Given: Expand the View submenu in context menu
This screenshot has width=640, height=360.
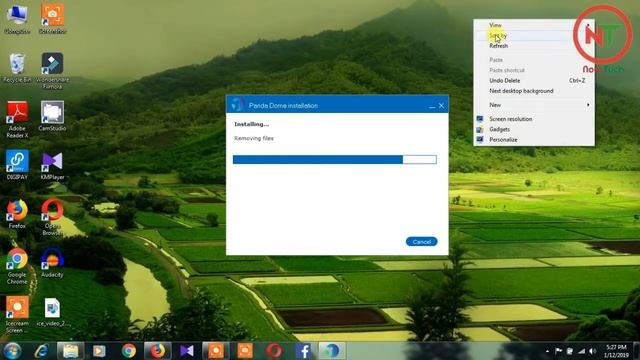Looking at the screenshot, I should (534, 25).
